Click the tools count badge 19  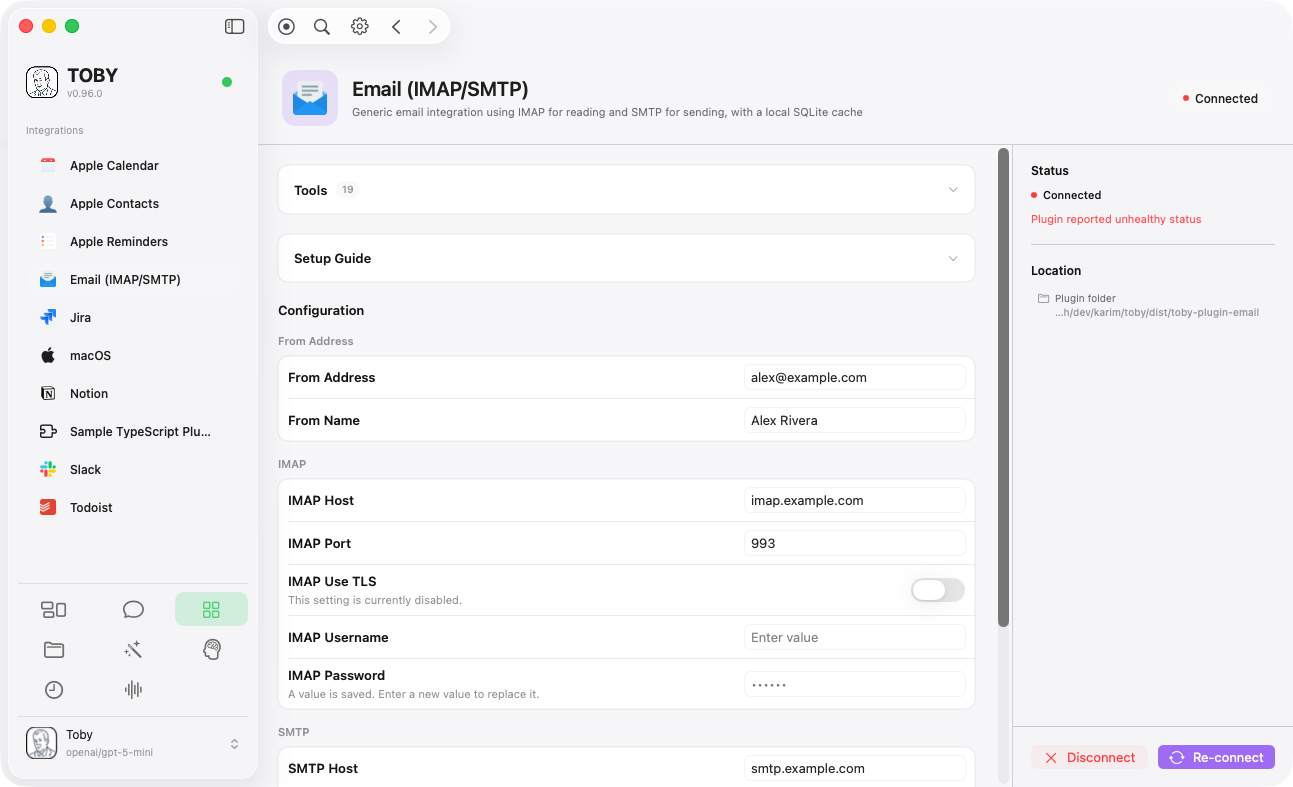(348, 190)
